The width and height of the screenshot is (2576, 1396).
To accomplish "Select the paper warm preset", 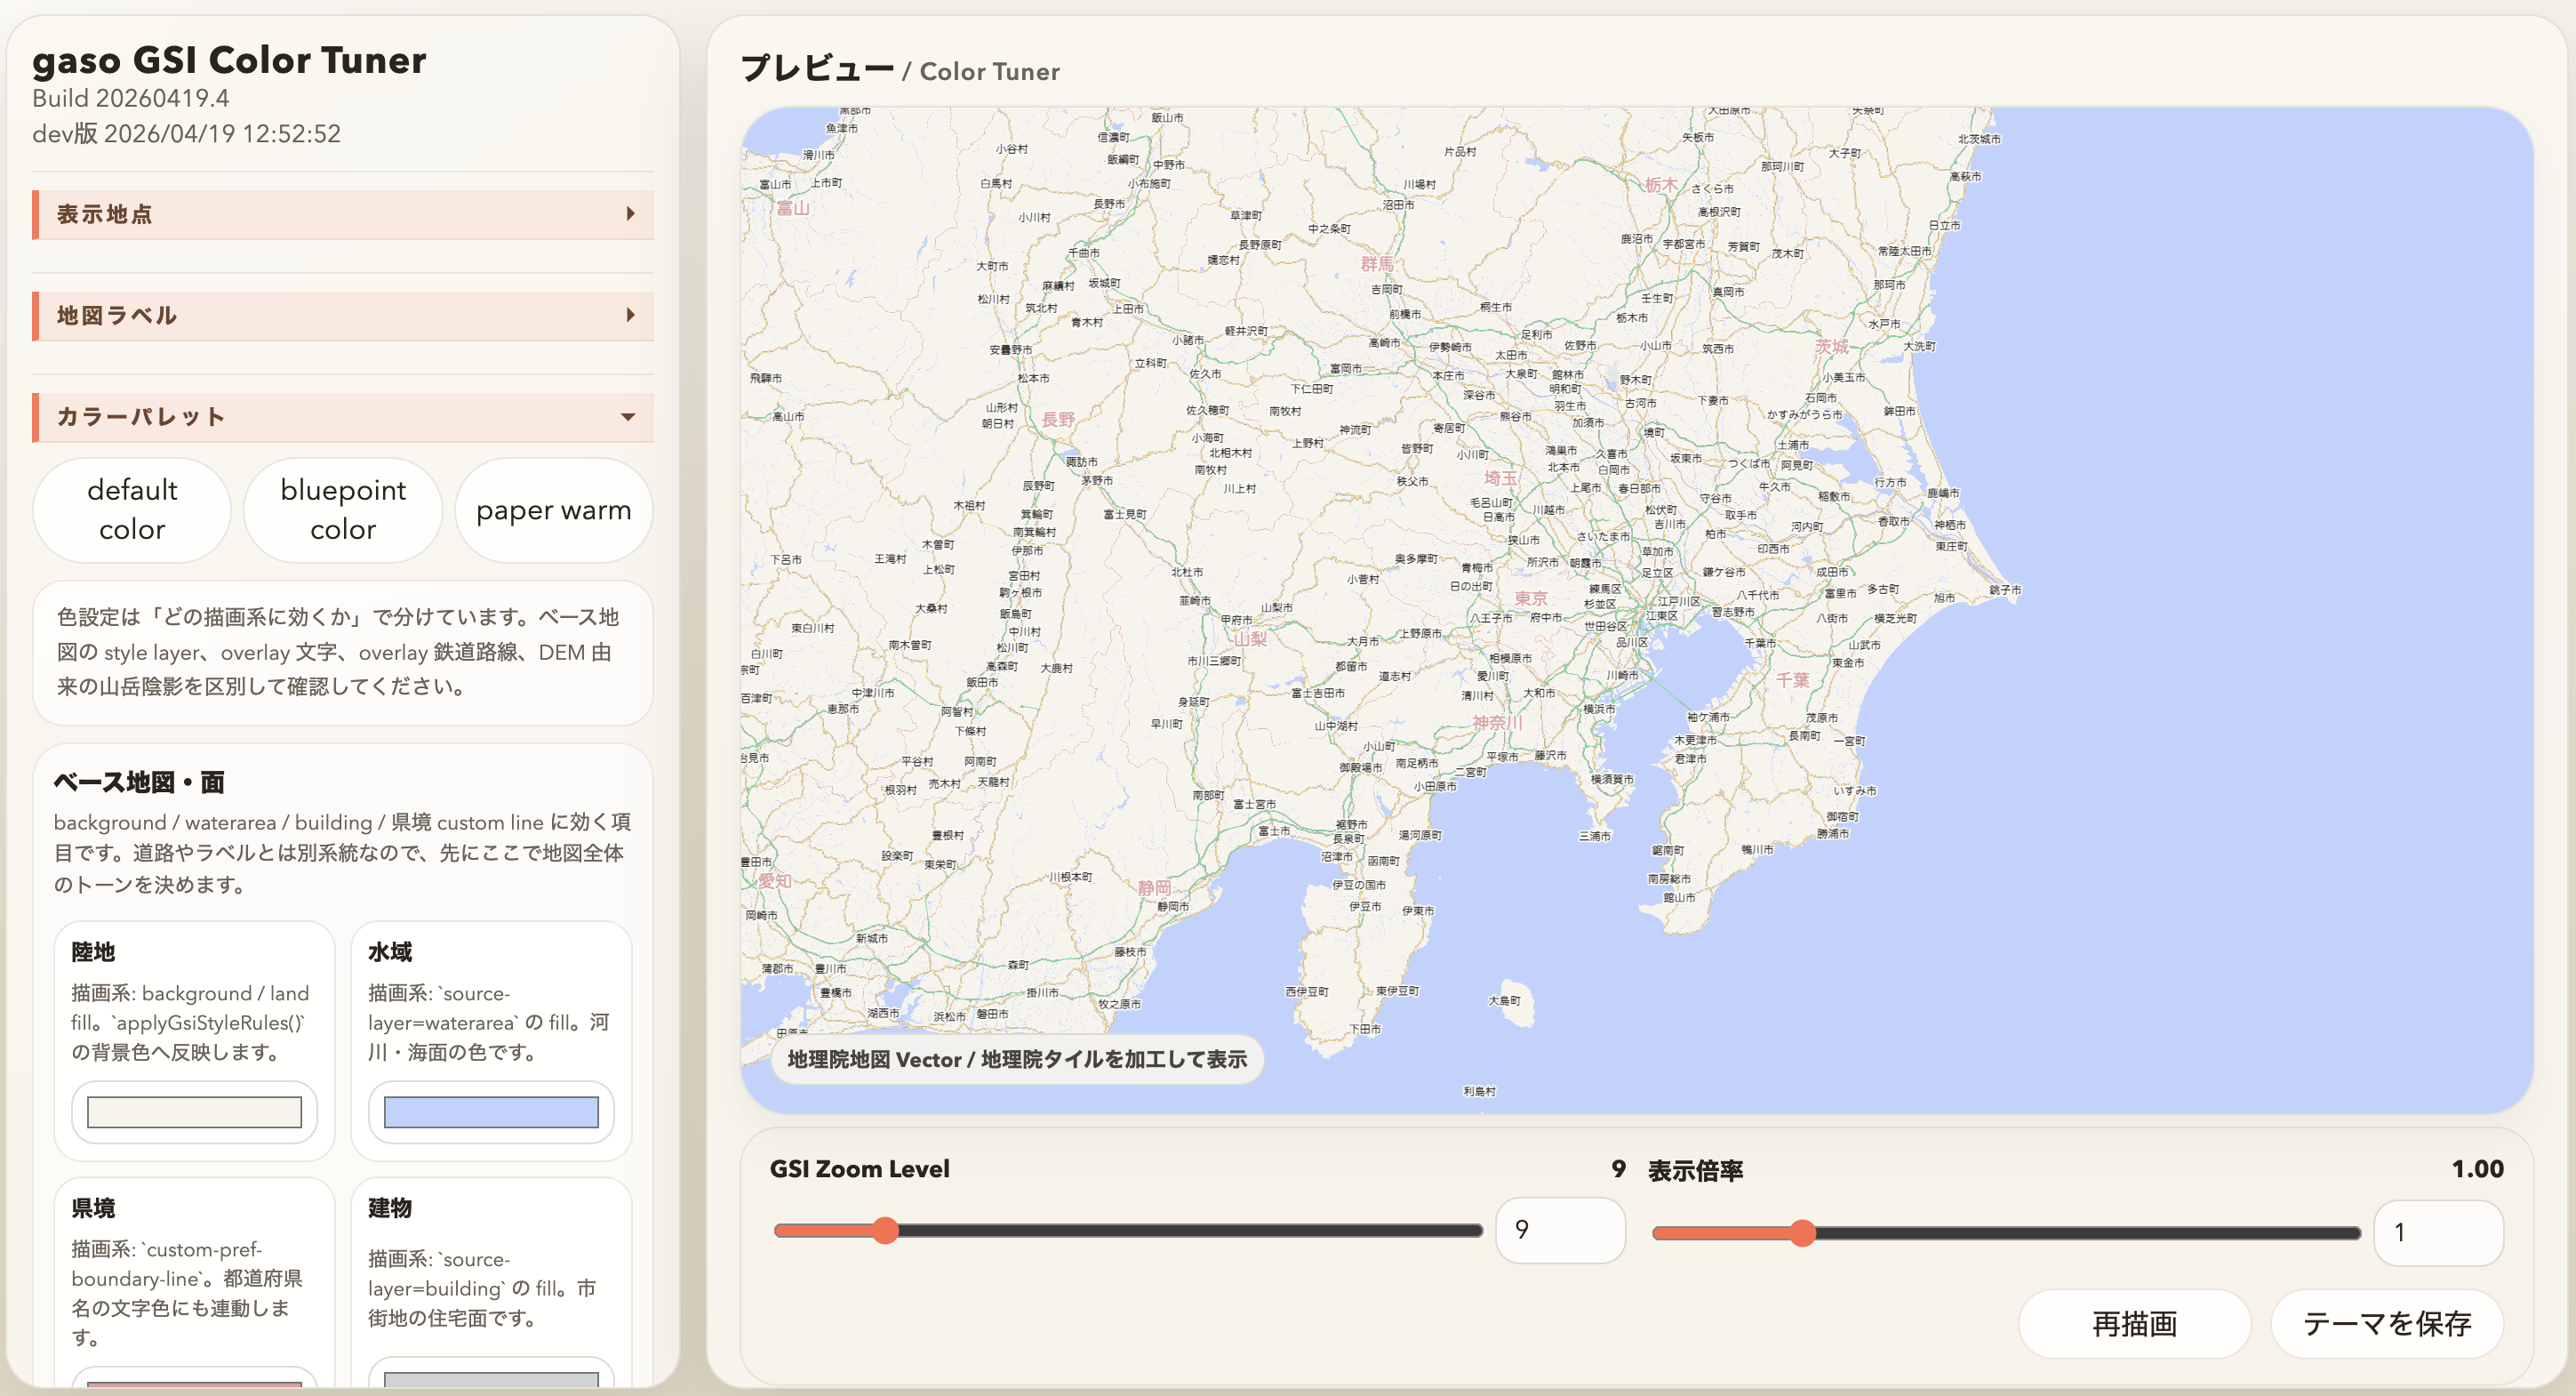I will (x=553, y=510).
